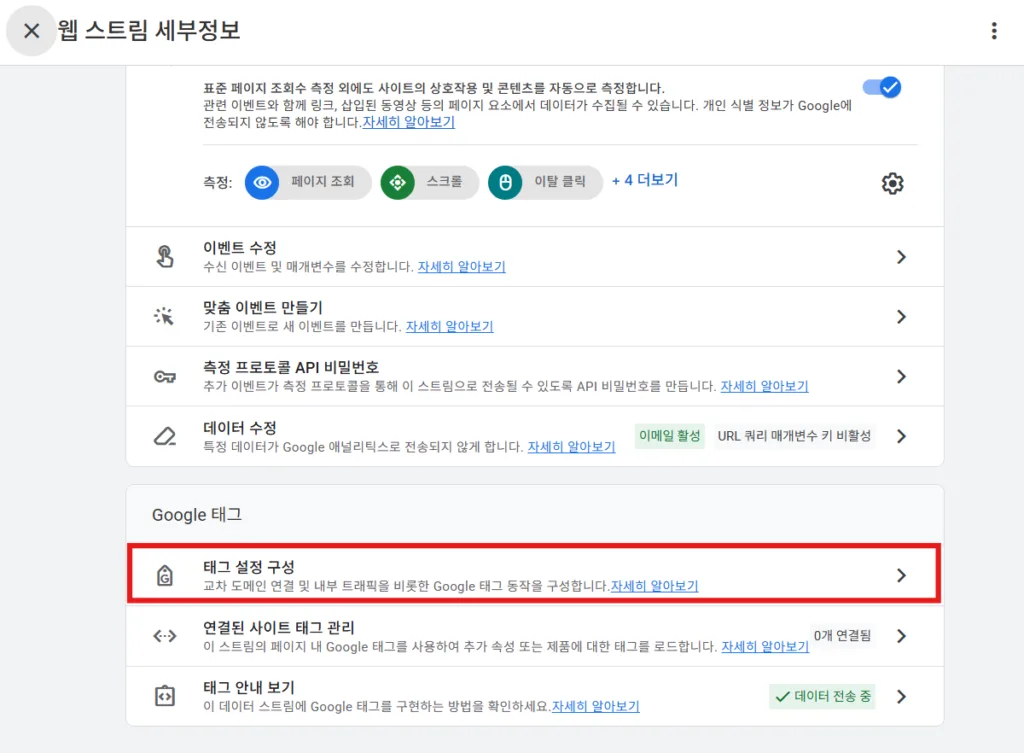The height and width of the screenshot is (753, 1024).
Task: Expand 이벤트 수정 with its chevron
Action: point(901,257)
